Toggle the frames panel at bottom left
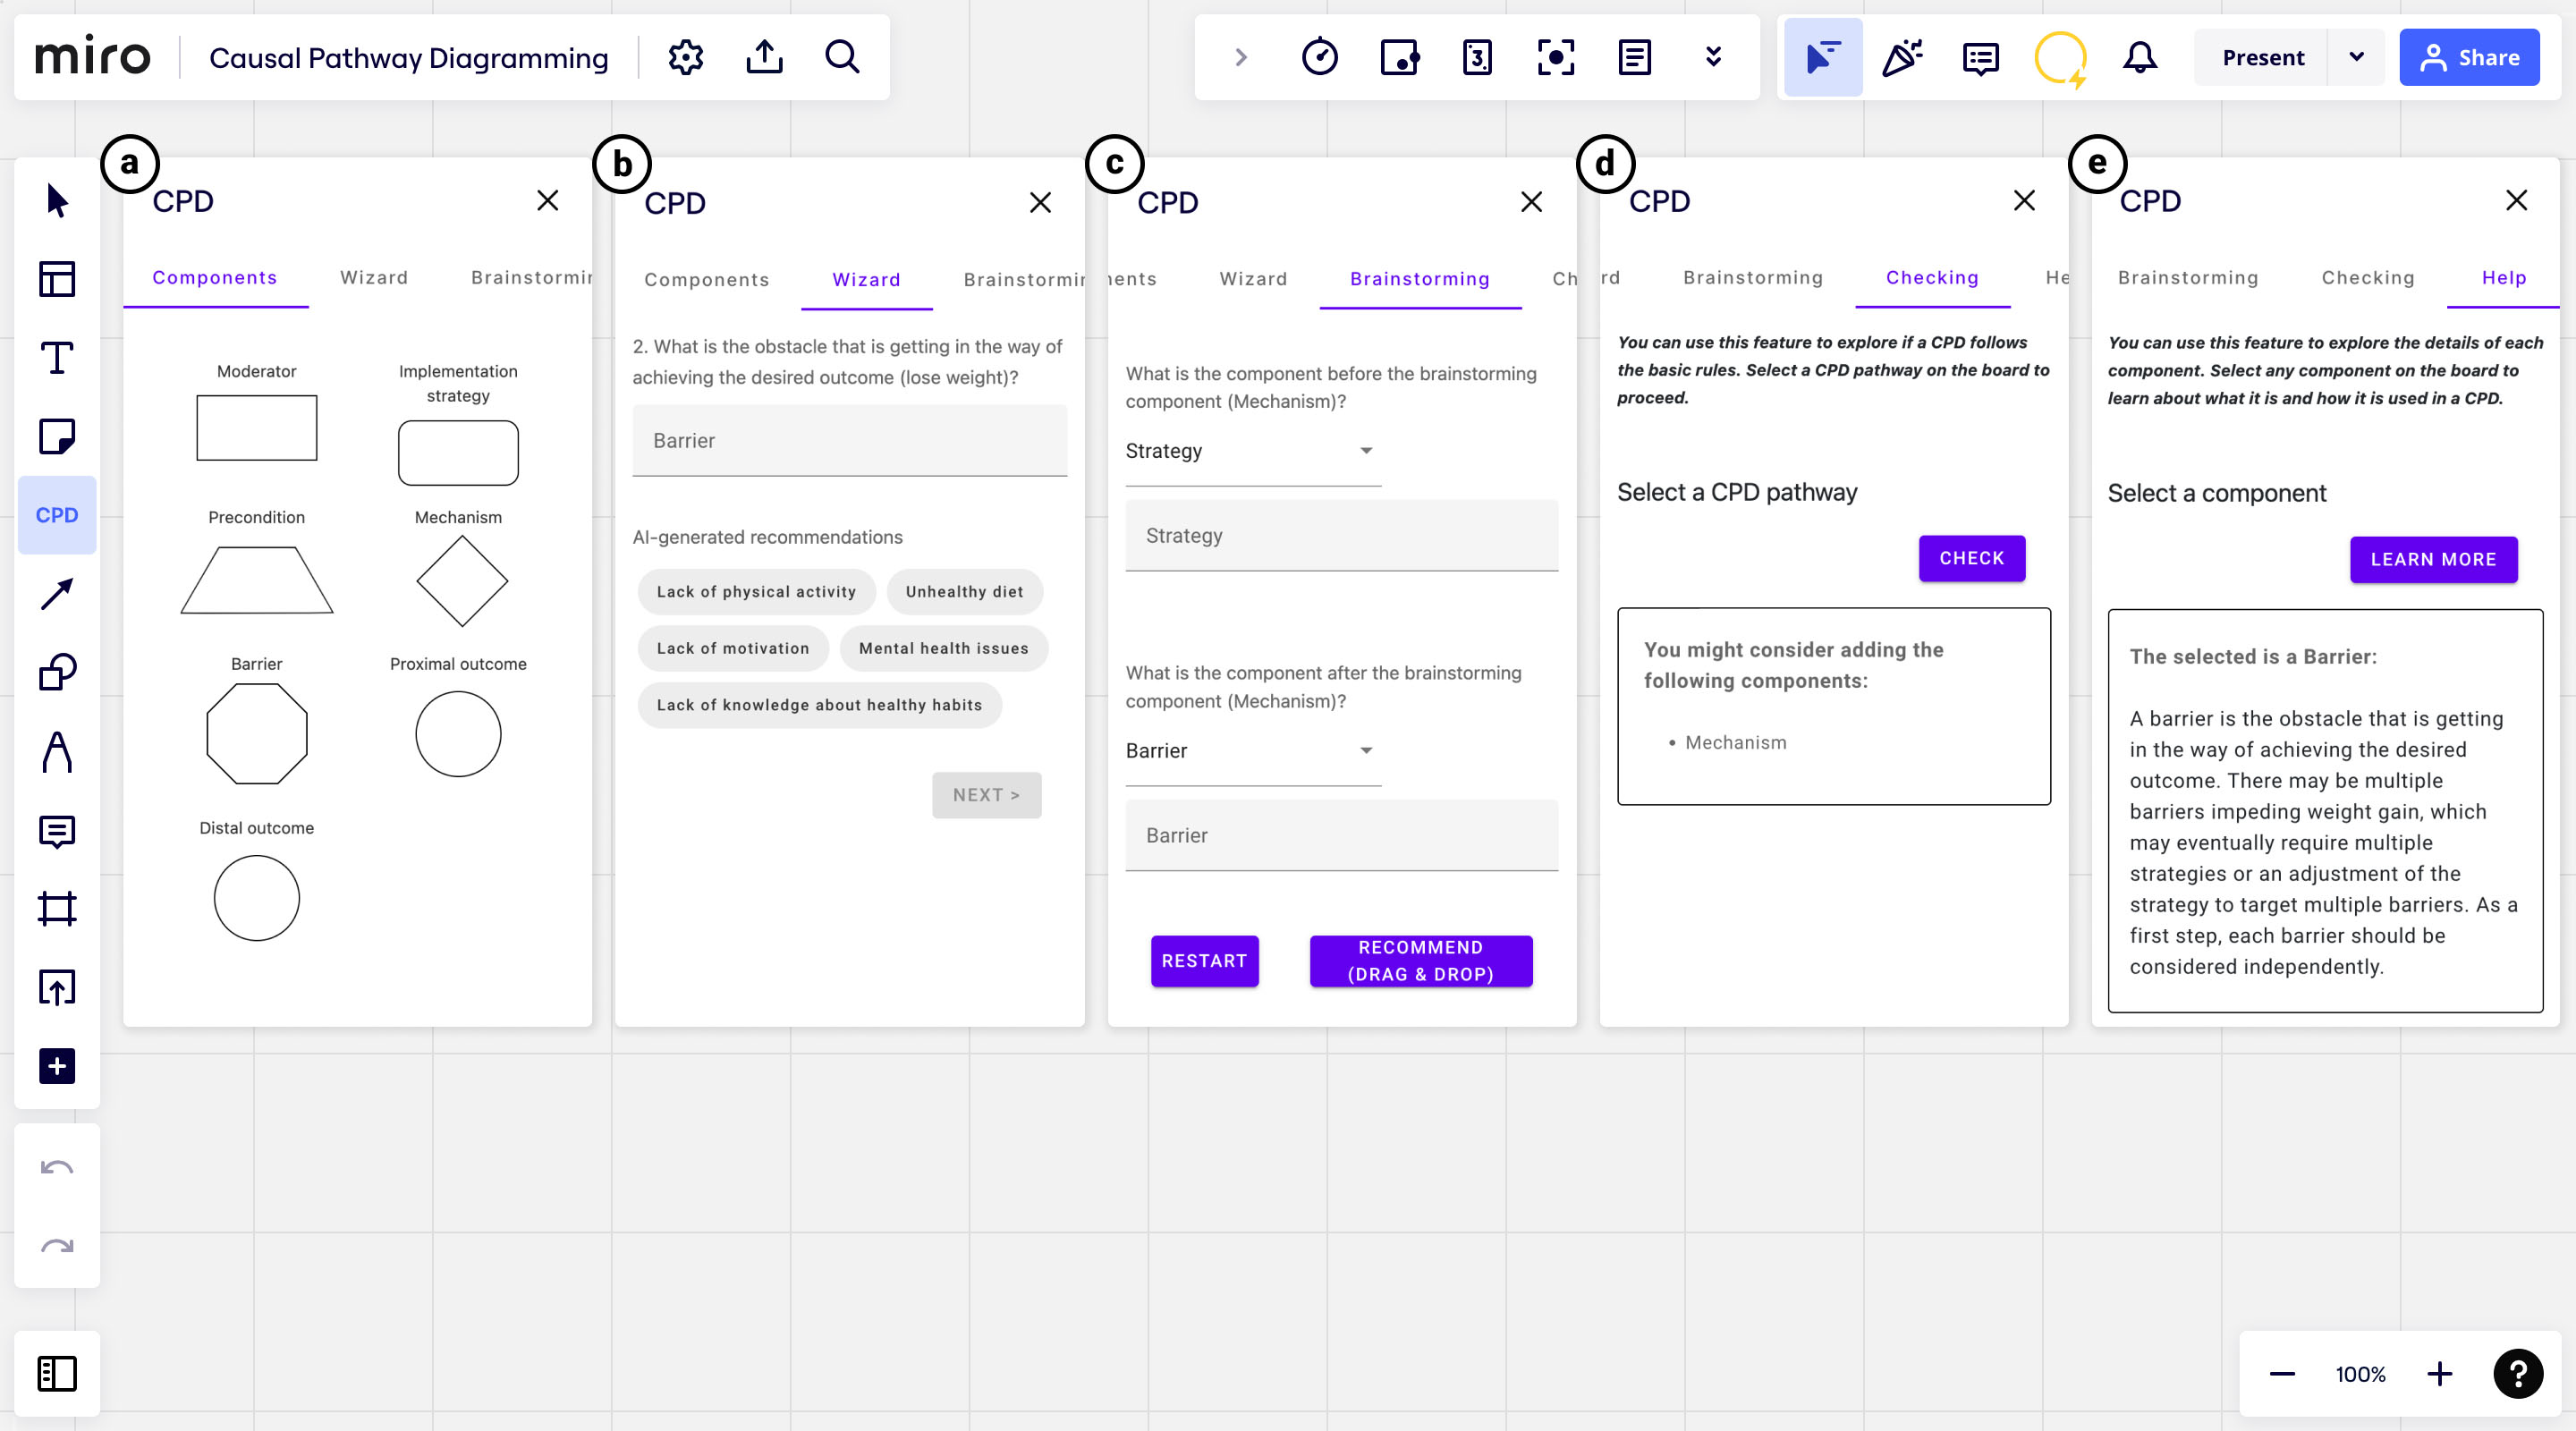The width and height of the screenshot is (2576, 1431). (x=57, y=1373)
